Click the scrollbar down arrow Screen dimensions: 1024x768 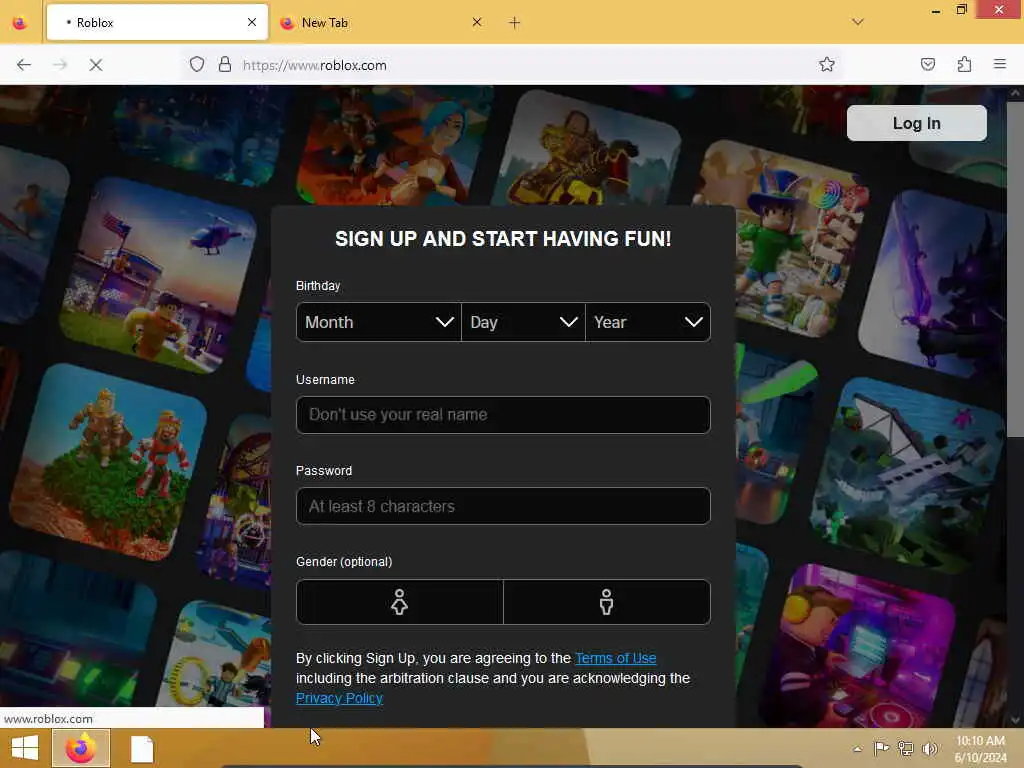click(1015, 720)
